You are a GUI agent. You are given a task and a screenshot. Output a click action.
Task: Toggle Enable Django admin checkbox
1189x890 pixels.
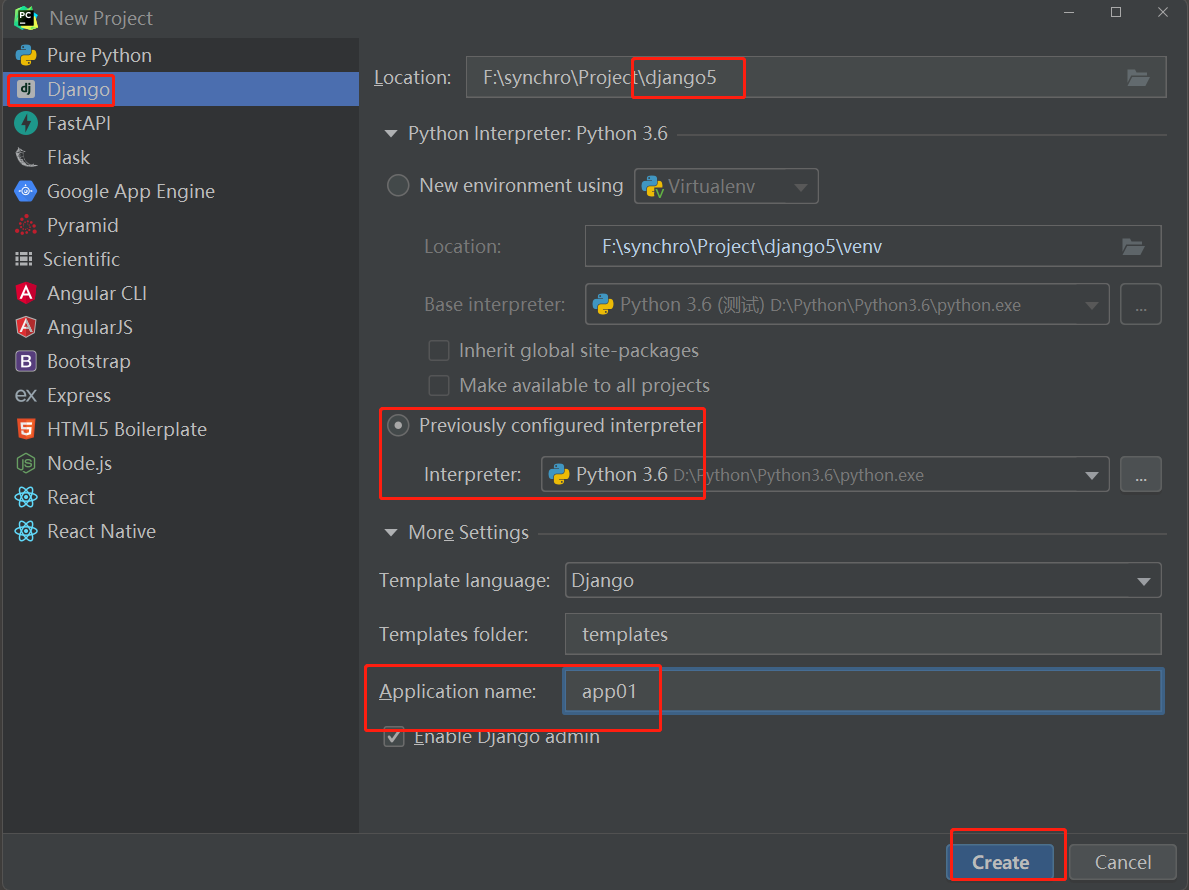394,736
